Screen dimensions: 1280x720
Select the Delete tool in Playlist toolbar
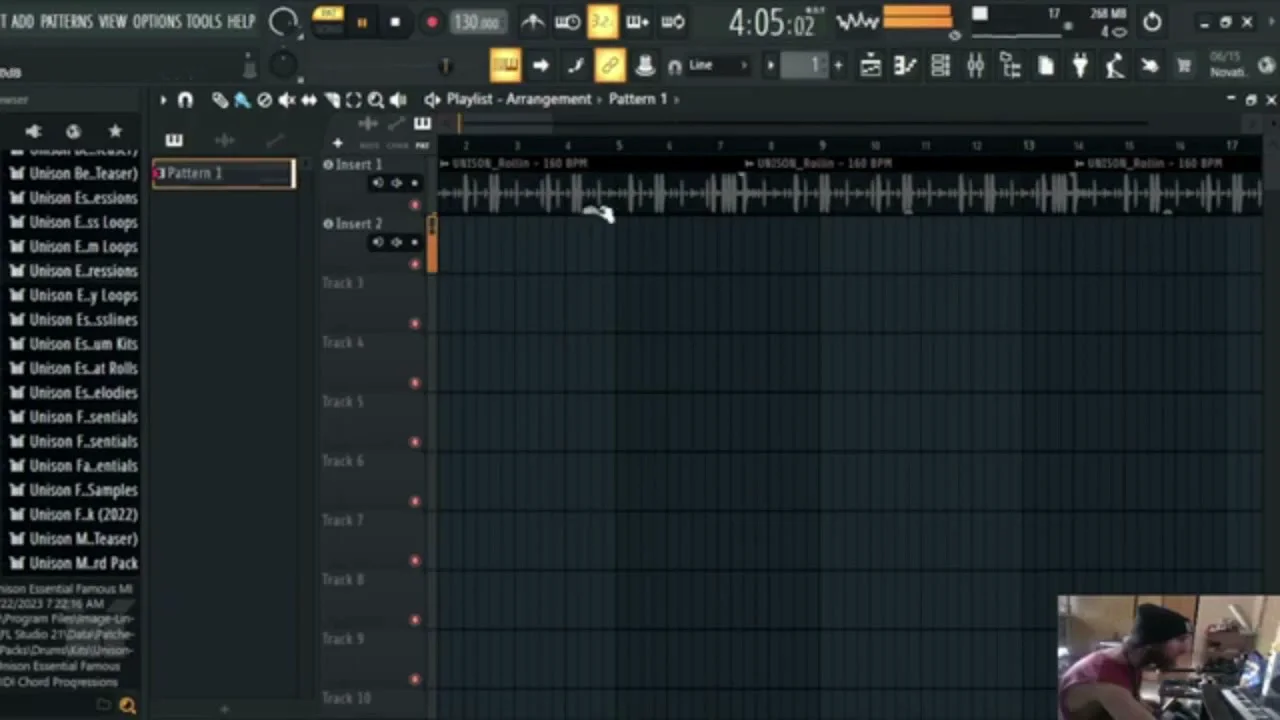(x=264, y=100)
